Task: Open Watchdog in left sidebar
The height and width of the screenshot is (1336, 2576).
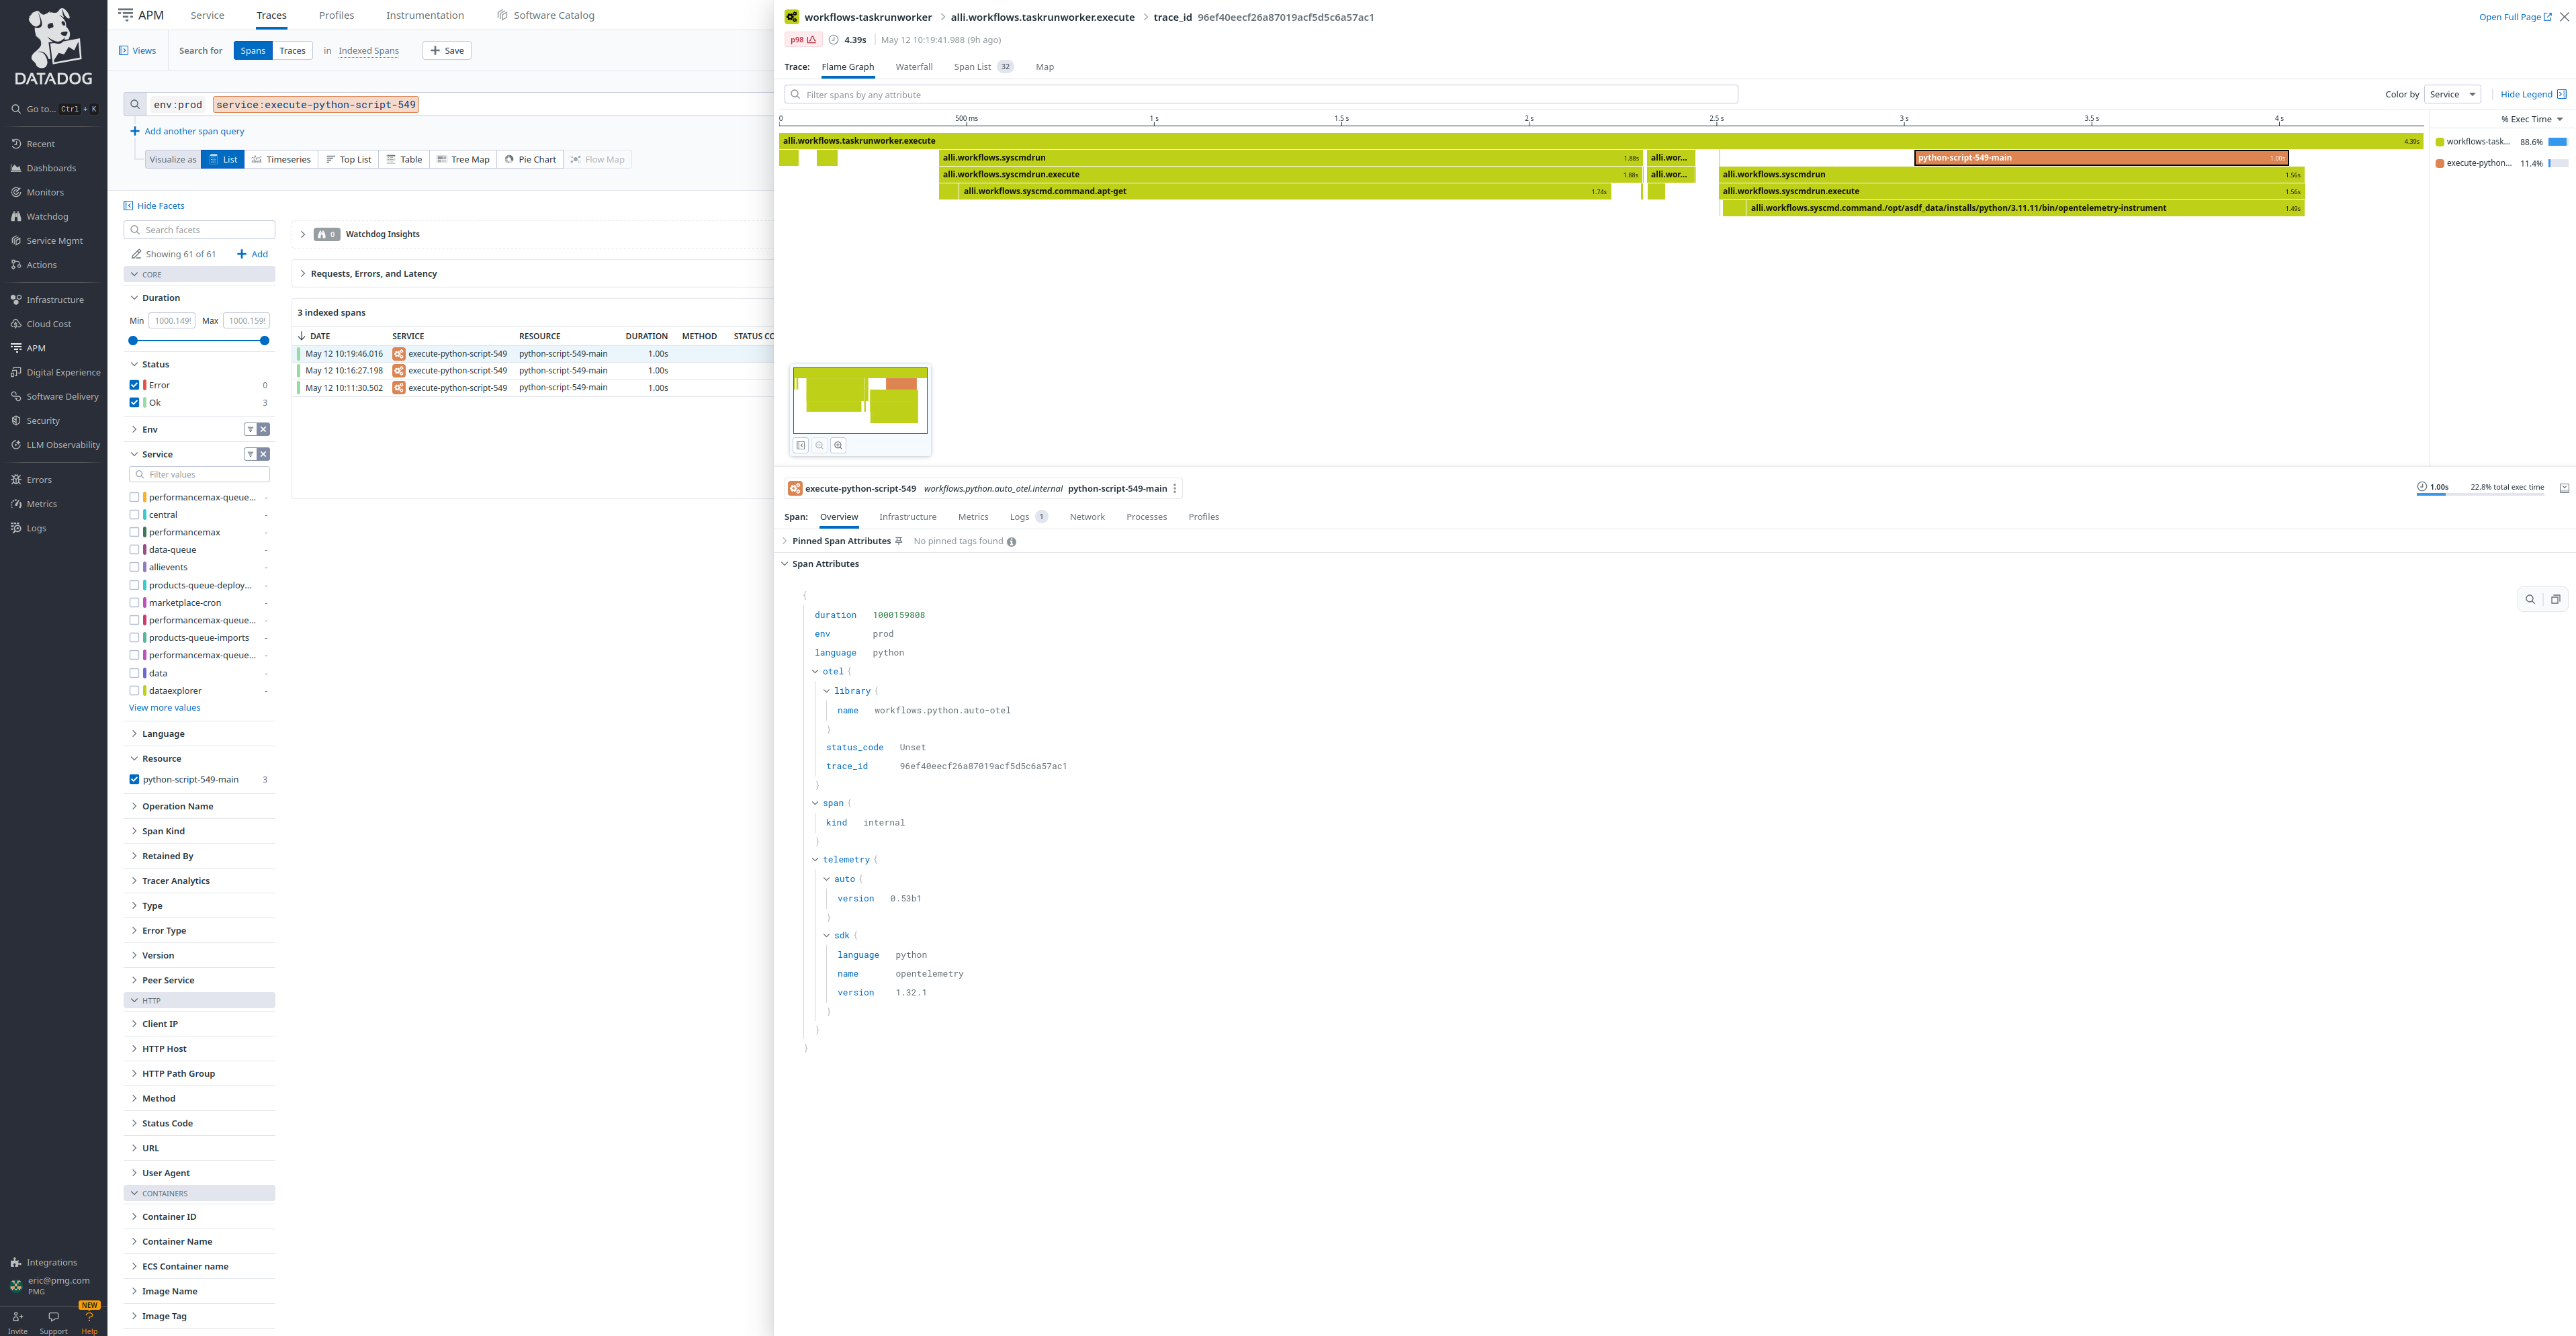Action: pyautogui.click(x=47, y=216)
